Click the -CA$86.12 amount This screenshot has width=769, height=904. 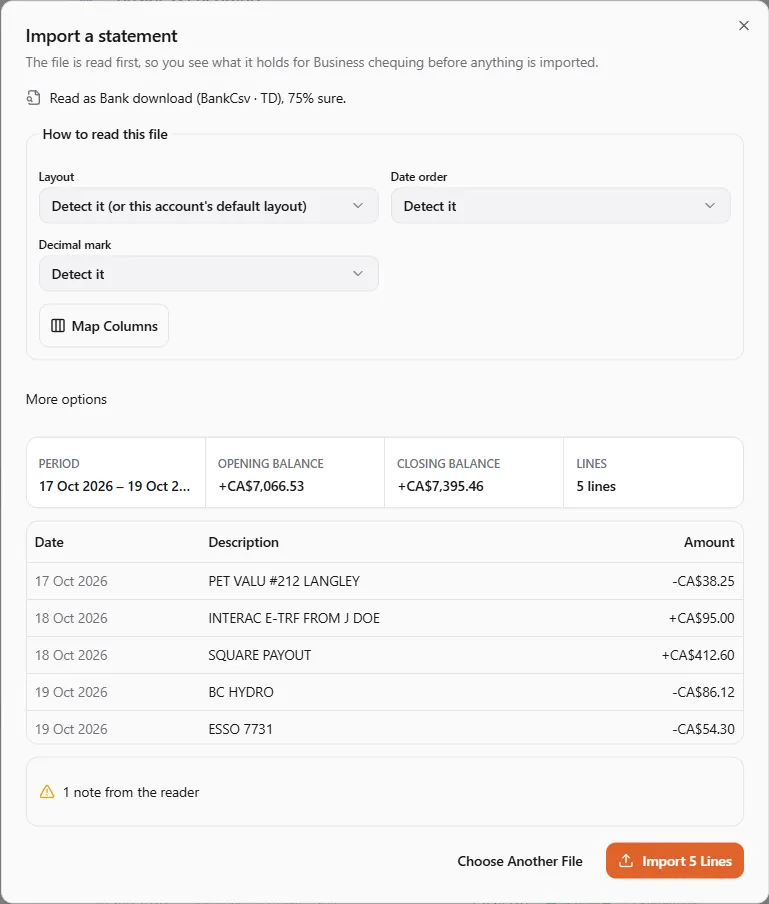point(703,692)
